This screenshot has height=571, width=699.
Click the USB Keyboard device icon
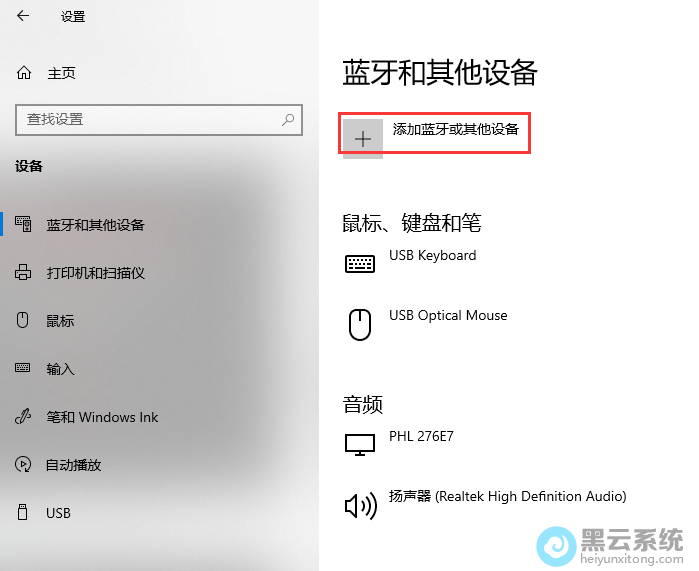pos(360,263)
